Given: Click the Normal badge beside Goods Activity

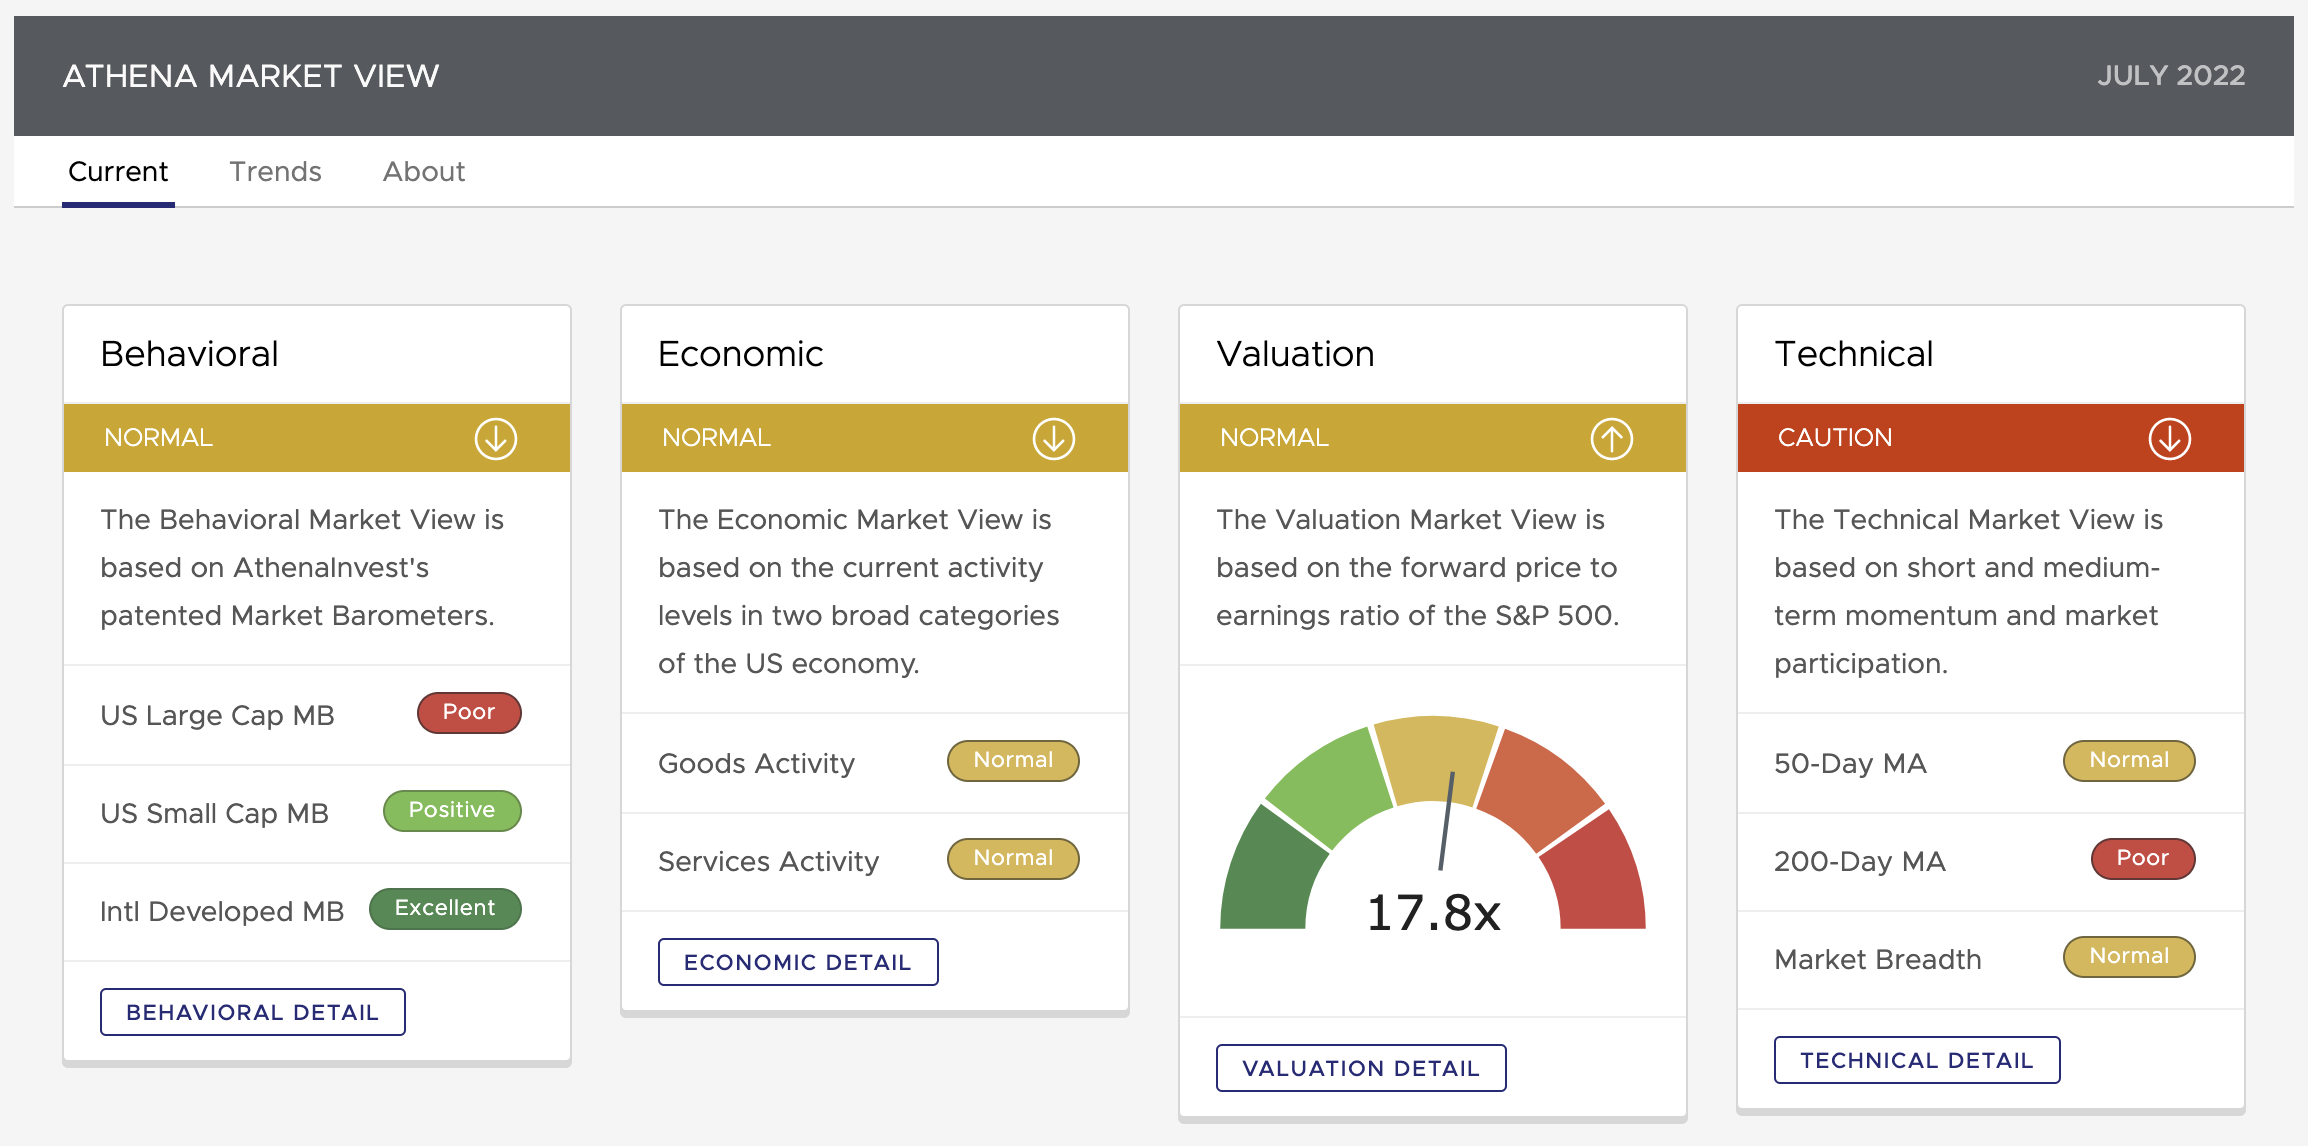Looking at the screenshot, I should point(1013,760).
